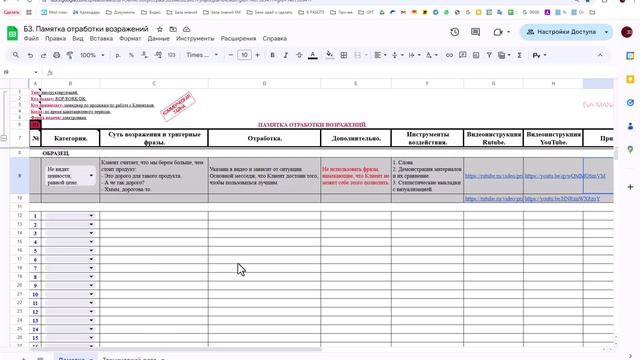This screenshot has height=360, width=640.
Task: Activate paint format tool
Action: [70, 55]
